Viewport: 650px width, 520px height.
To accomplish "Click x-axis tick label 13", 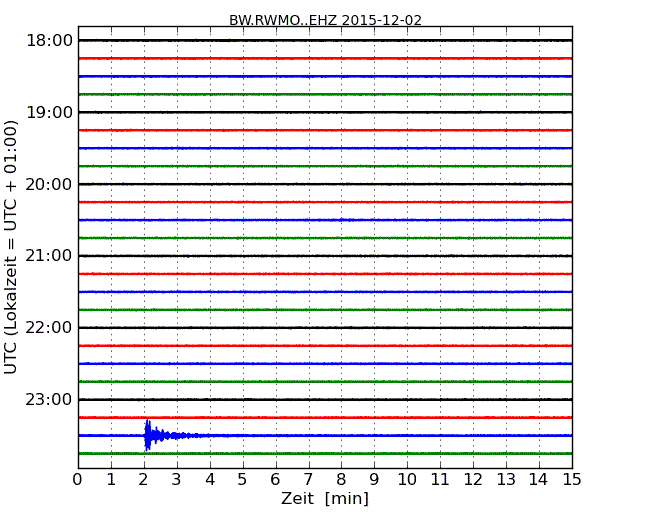I will (506, 480).
